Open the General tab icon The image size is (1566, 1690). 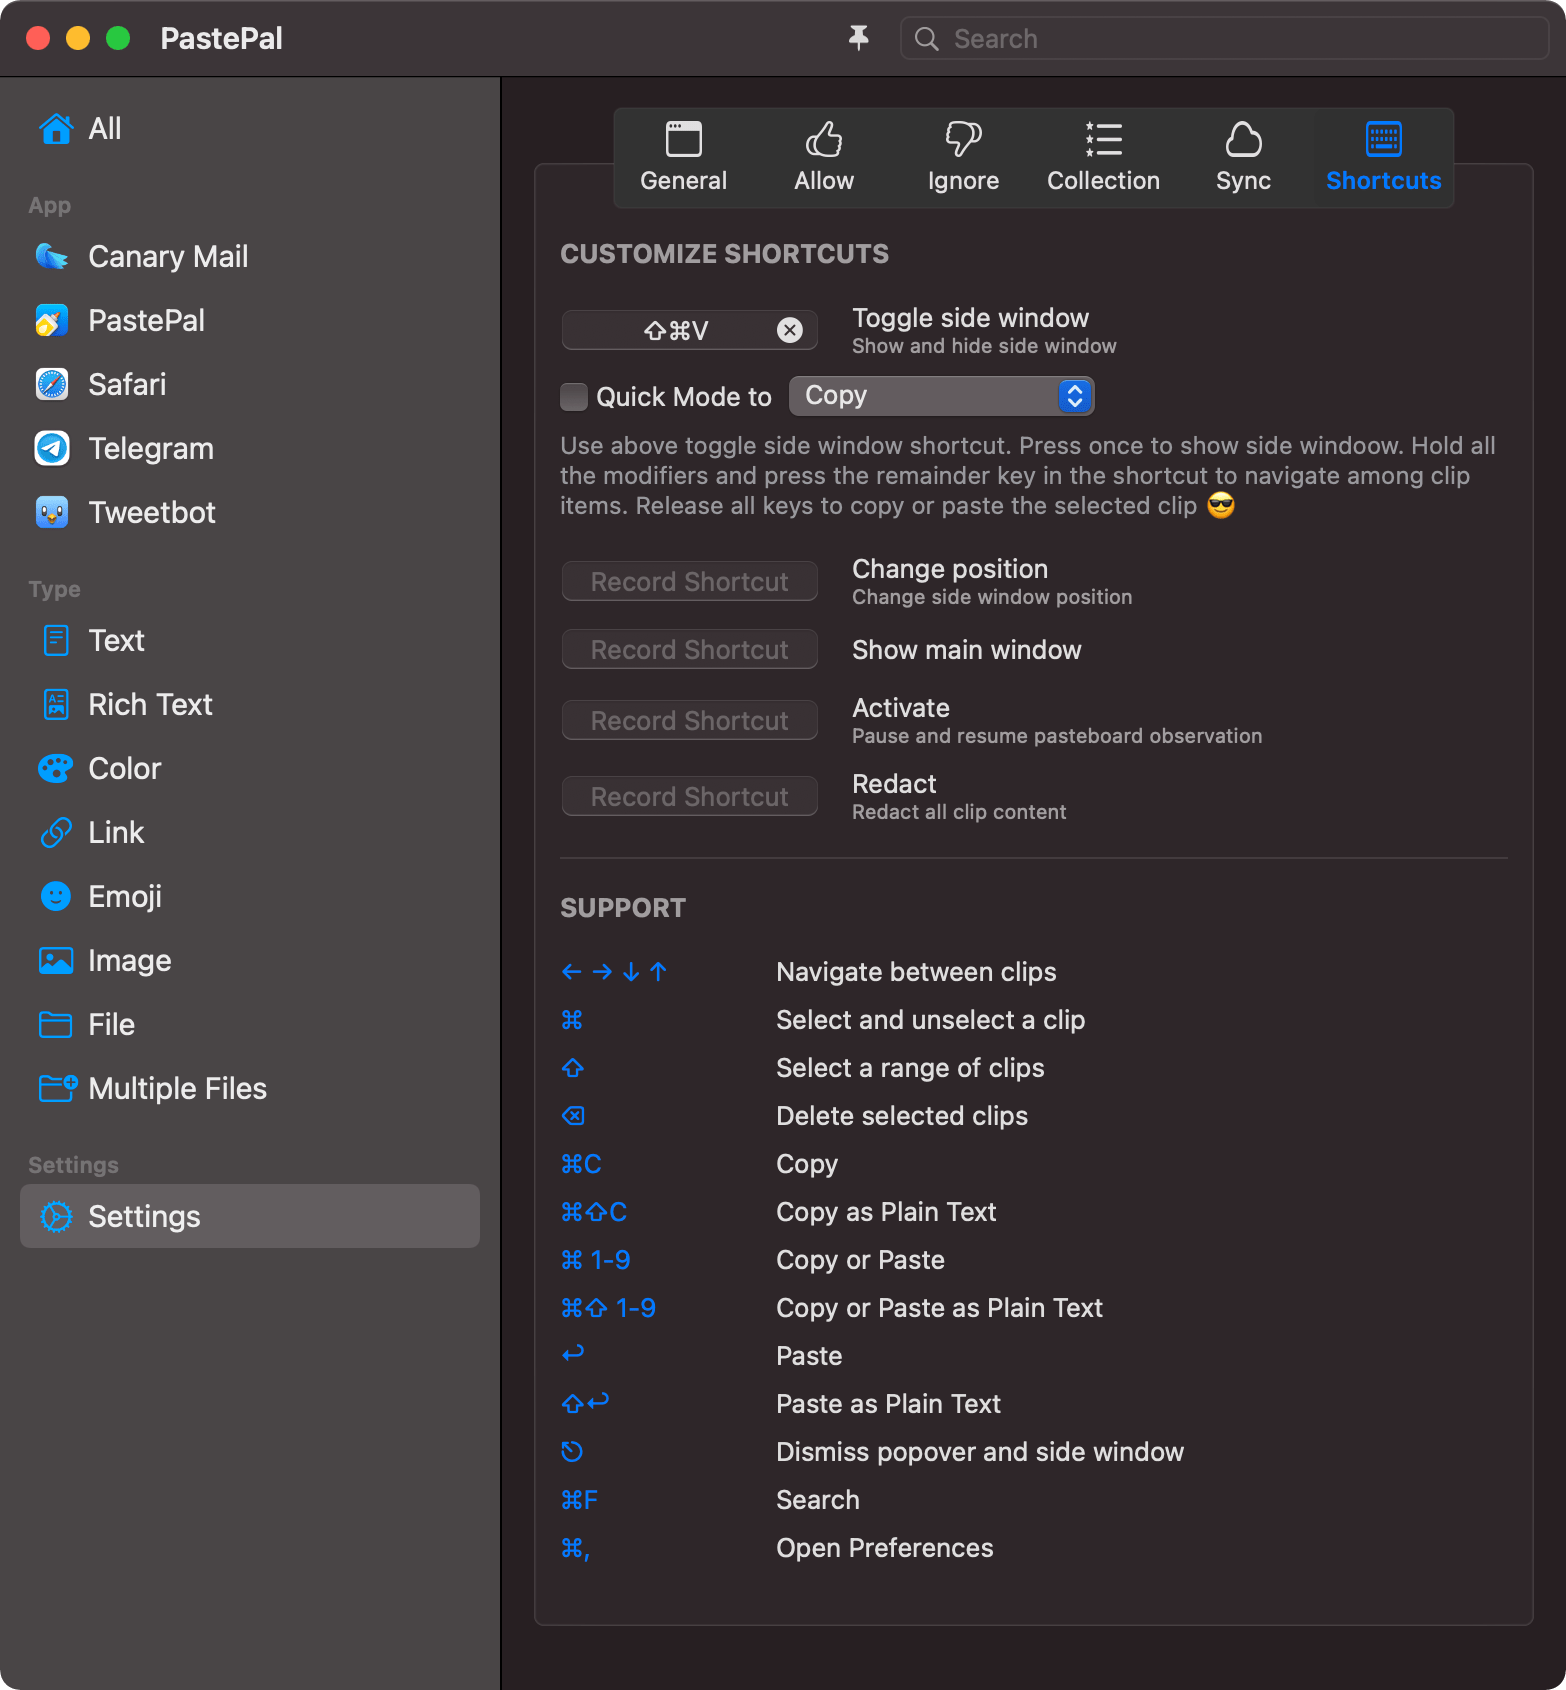point(684,139)
